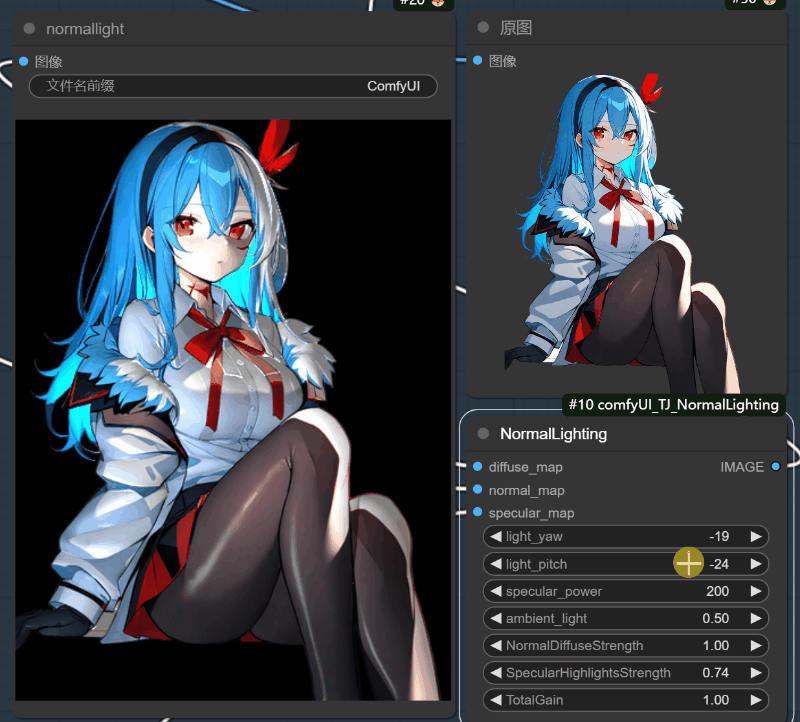Decrease SpecularHighlightsStrength with the left arrow
Screen dimensions: 800x722
(x=496, y=673)
